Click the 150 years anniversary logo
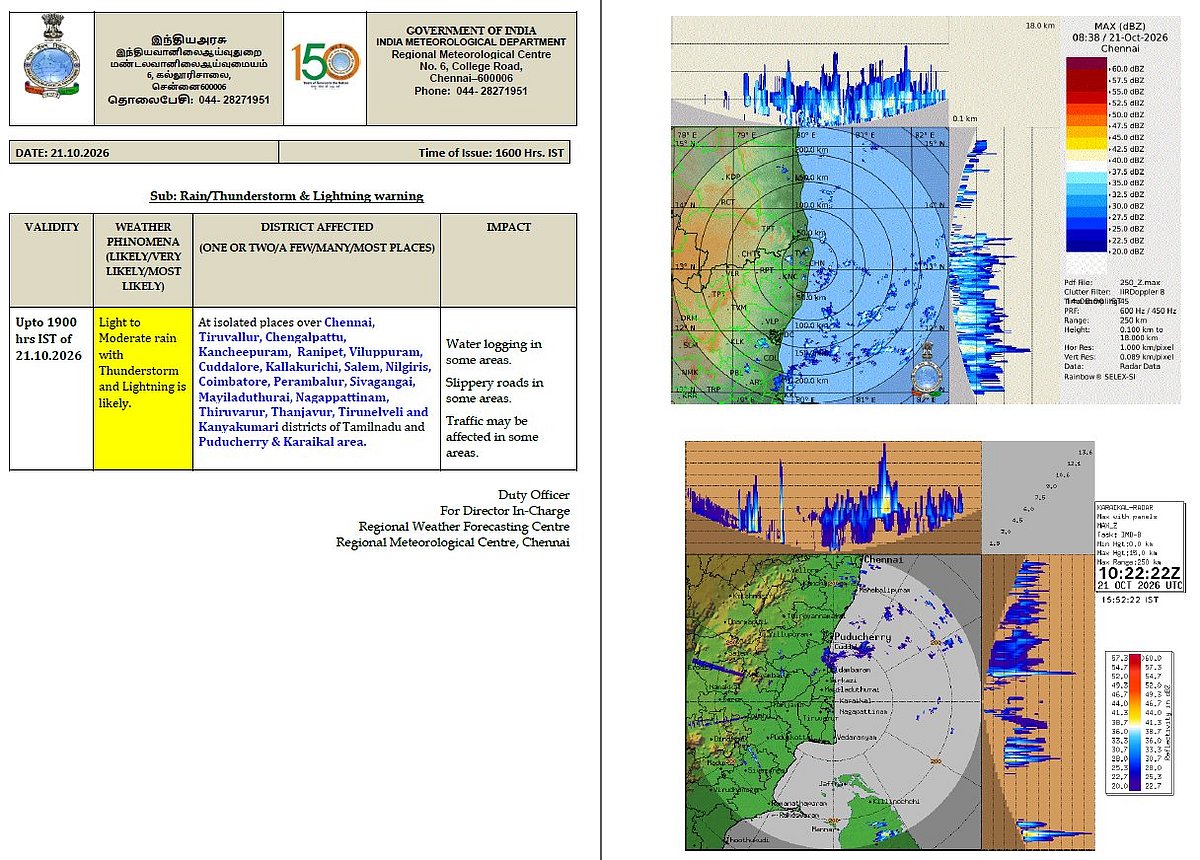 (326, 67)
